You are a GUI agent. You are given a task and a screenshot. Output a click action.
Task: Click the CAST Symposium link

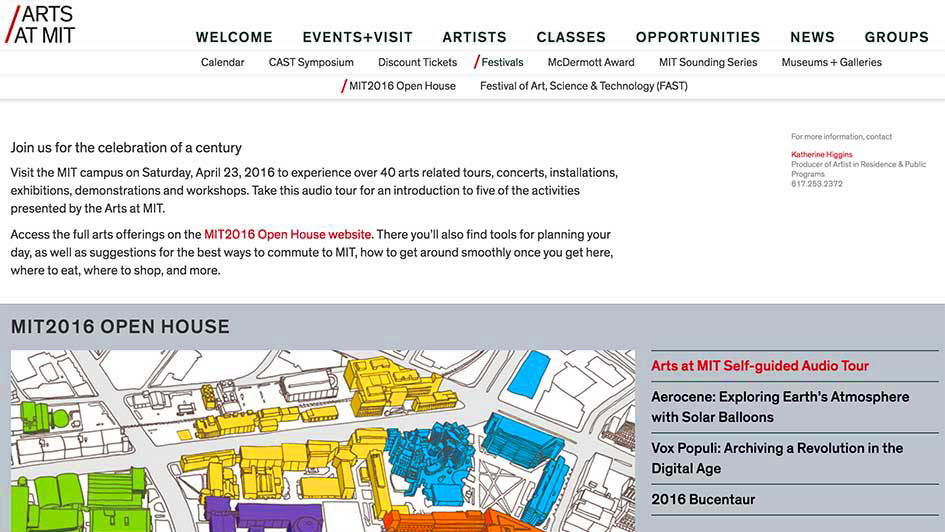point(311,62)
